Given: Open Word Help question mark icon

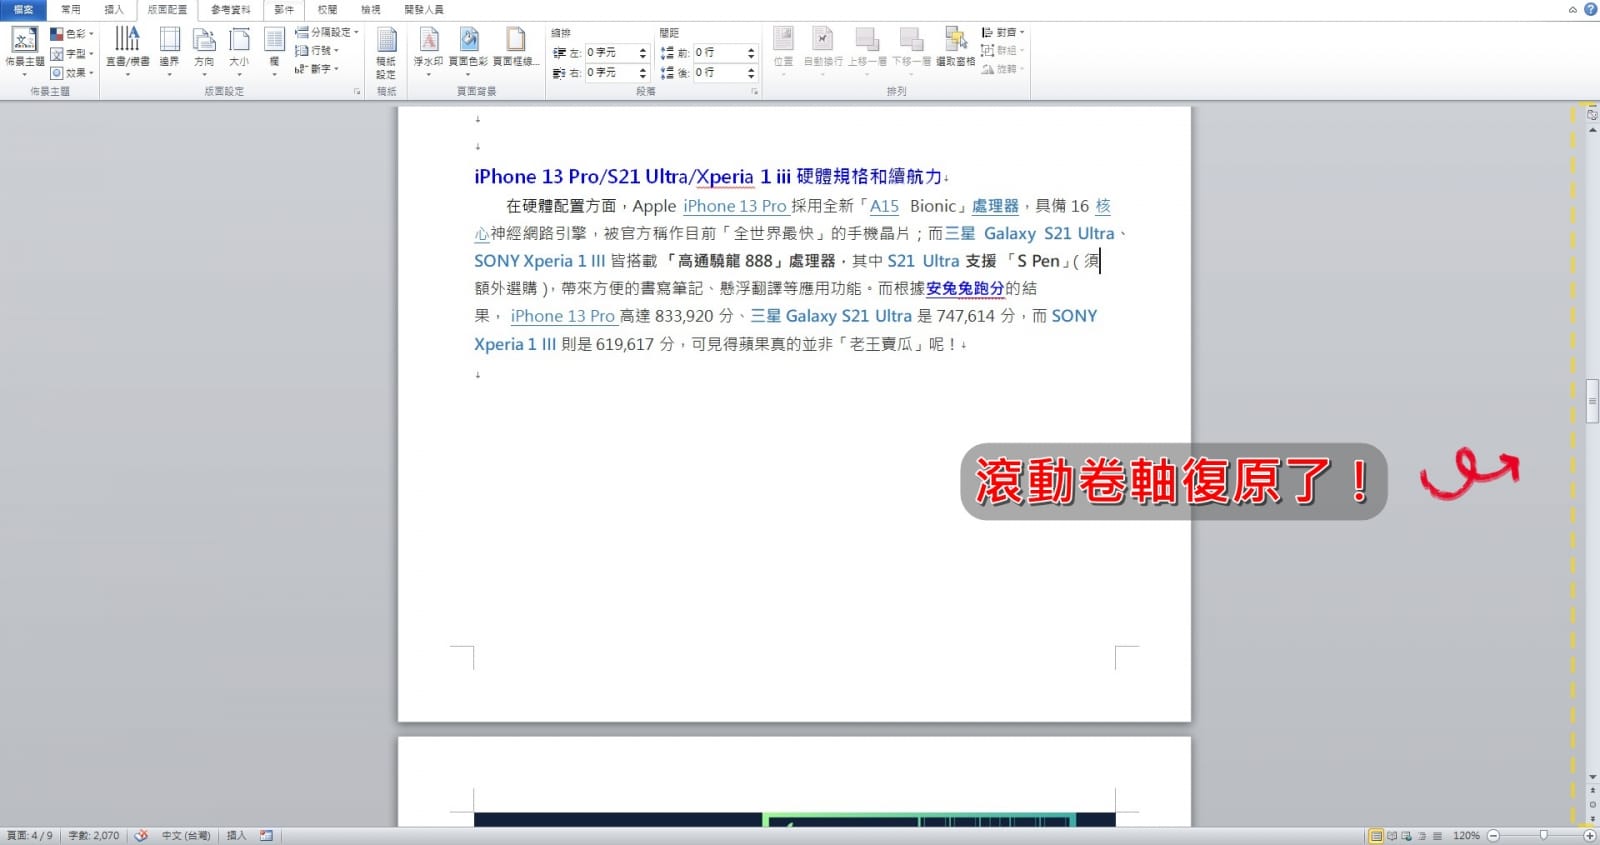Looking at the screenshot, I should tap(1590, 9).
